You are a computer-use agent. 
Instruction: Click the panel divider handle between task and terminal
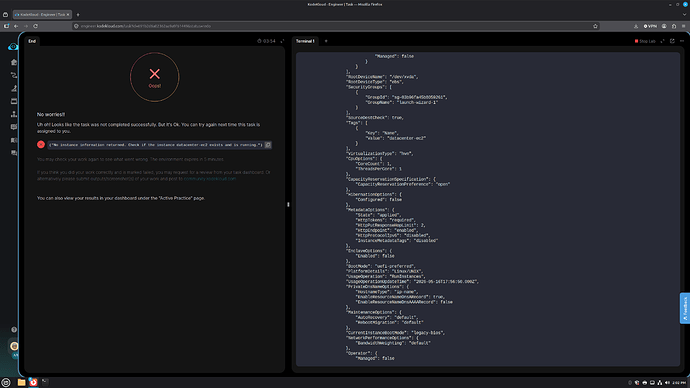288,205
